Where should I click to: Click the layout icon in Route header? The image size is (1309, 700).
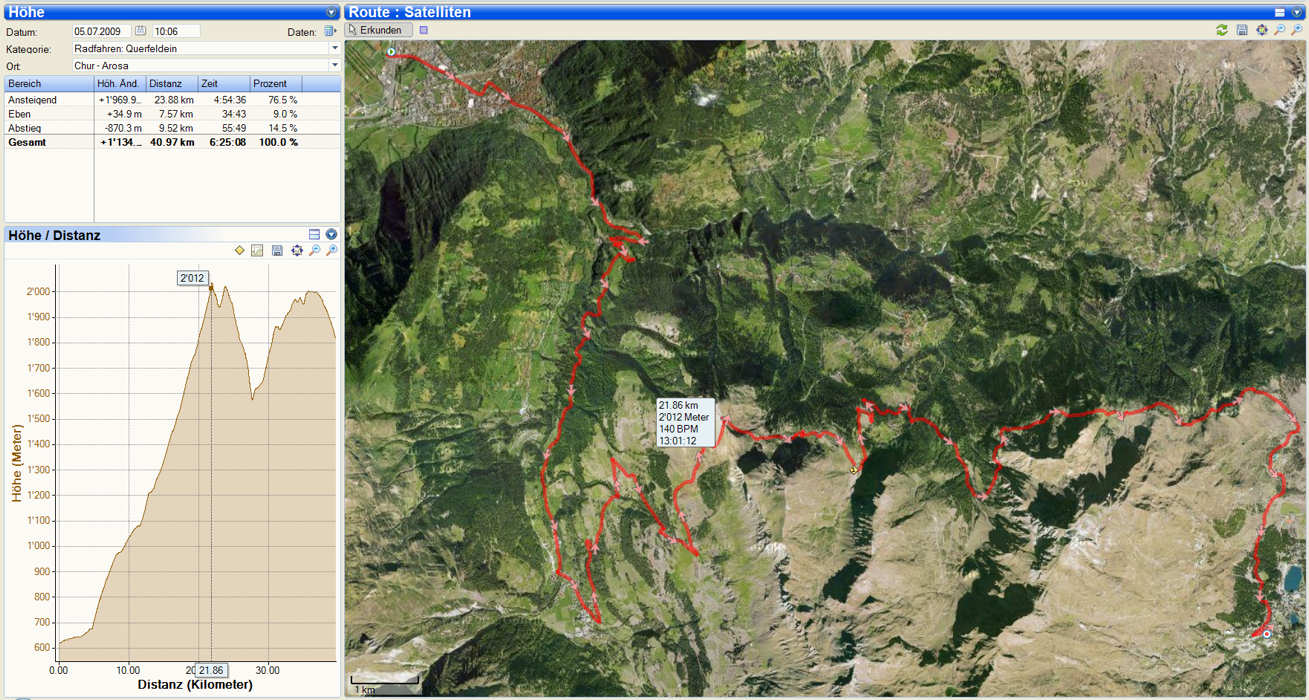[x=1280, y=12]
